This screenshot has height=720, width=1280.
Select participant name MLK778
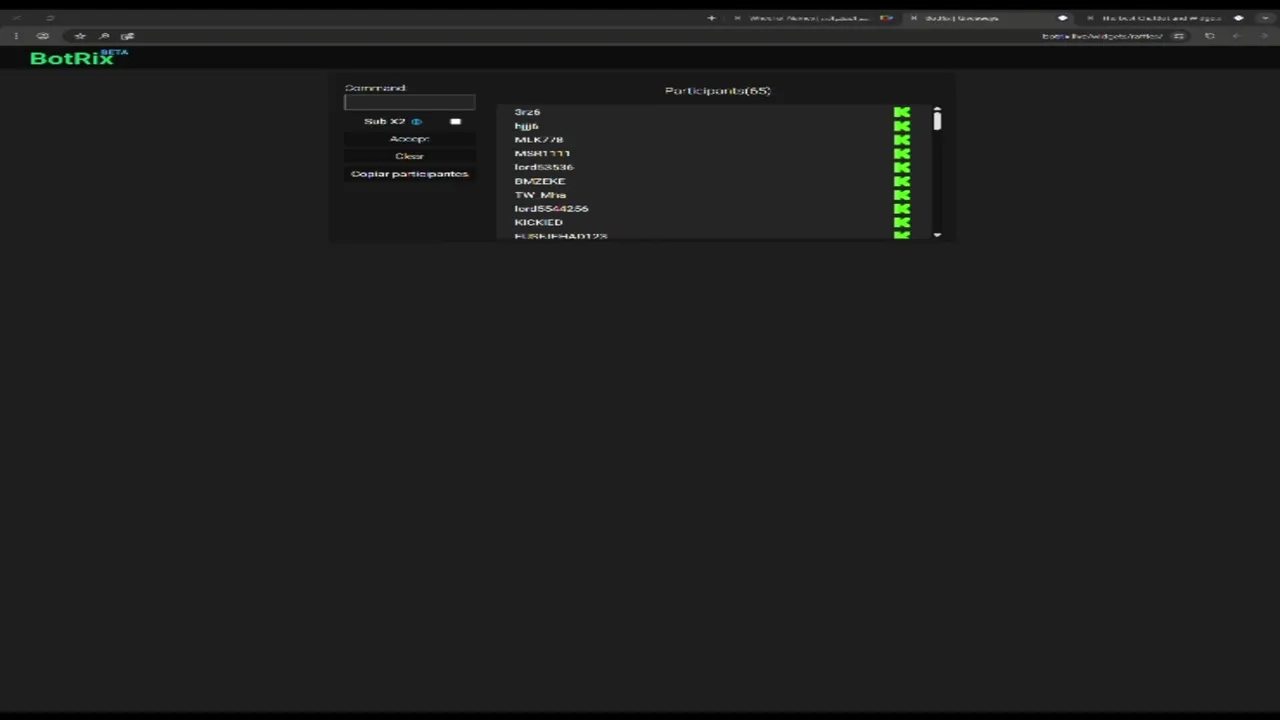point(539,140)
